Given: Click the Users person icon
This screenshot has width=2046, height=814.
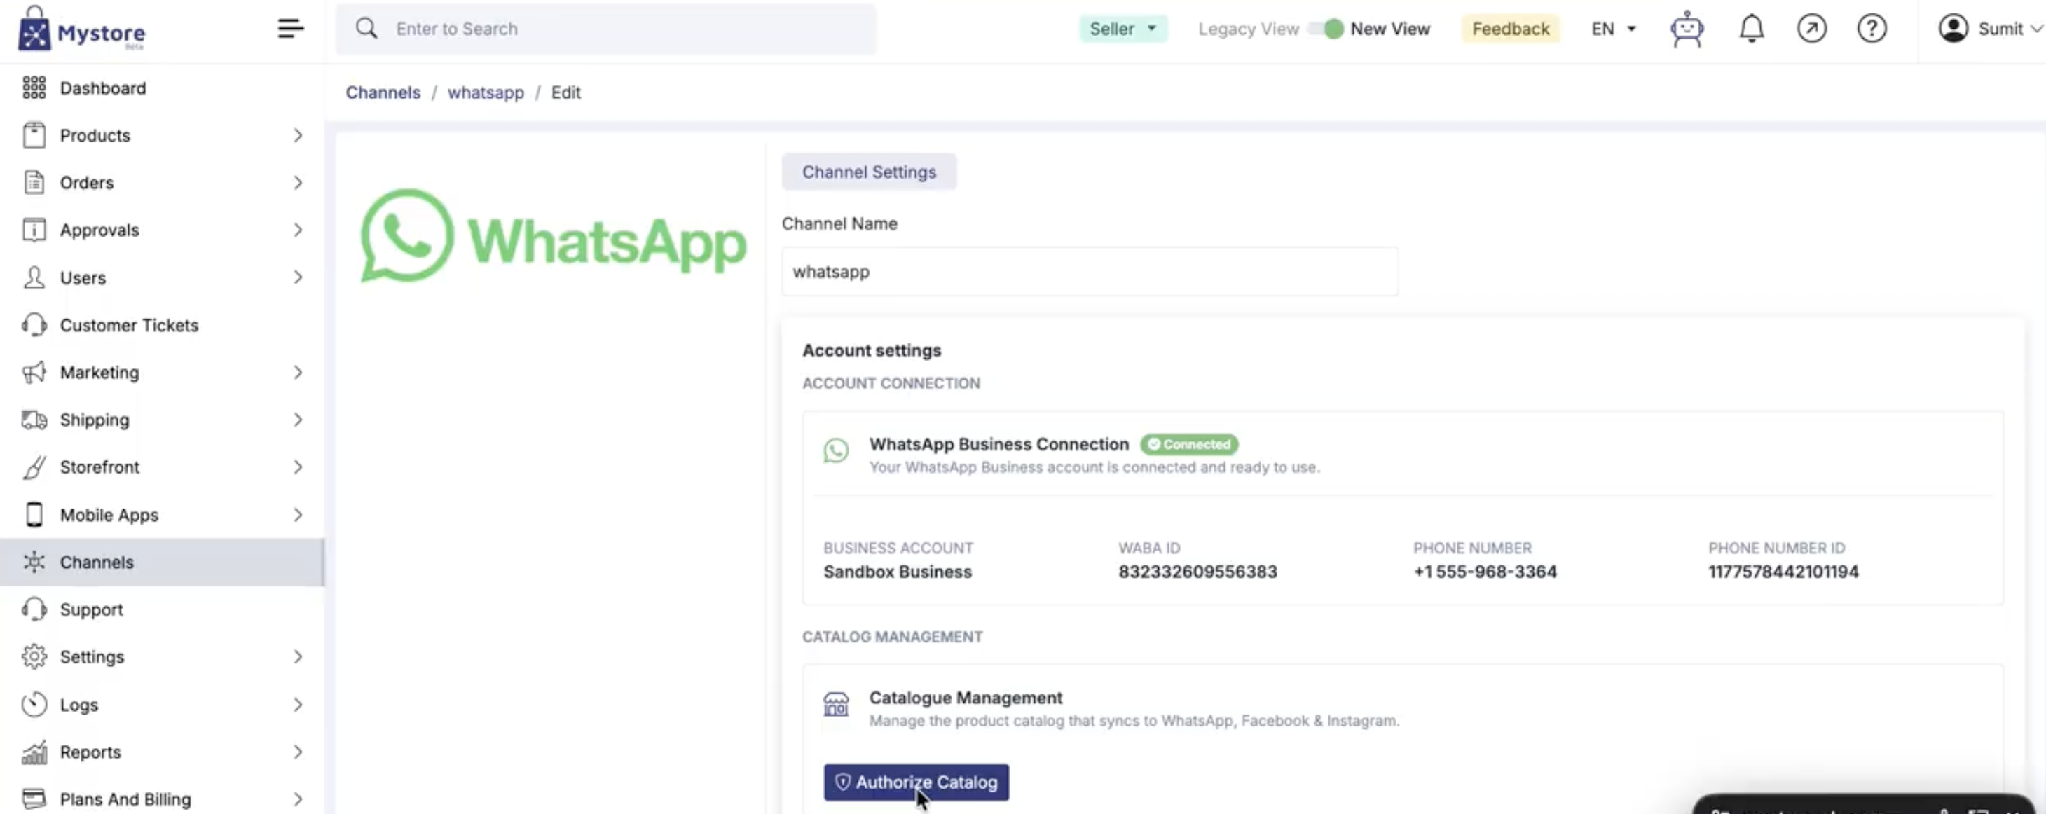Looking at the screenshot, I should click(x=34, y=277).
